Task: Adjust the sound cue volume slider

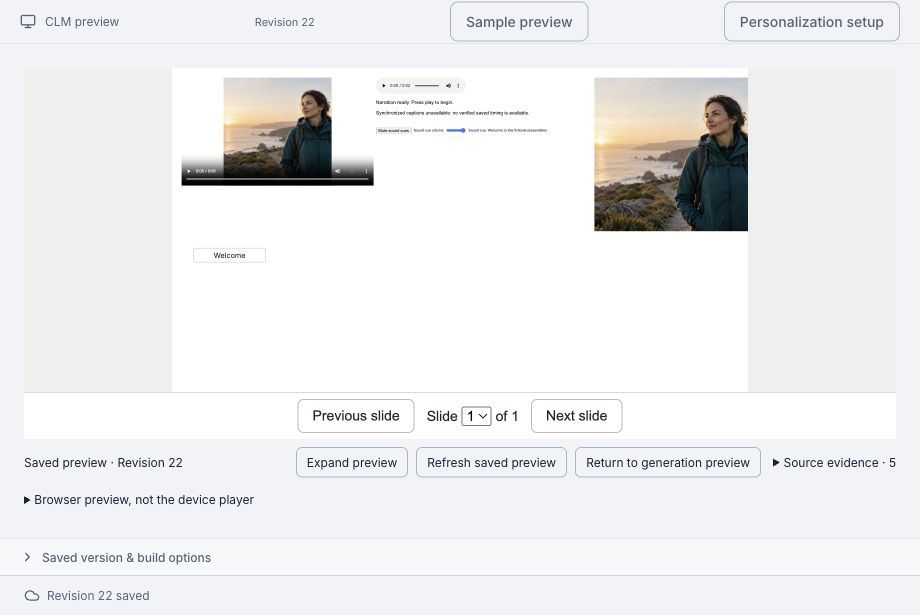Action: pos(456,130)
